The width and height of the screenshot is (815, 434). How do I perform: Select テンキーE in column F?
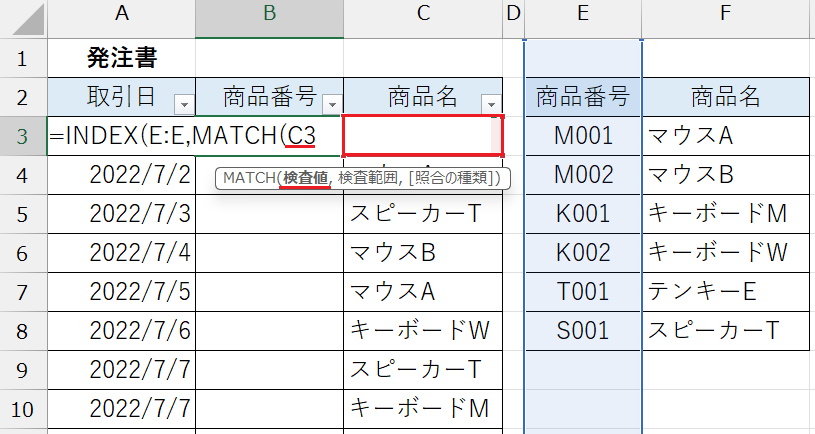(x=726, y=292)
